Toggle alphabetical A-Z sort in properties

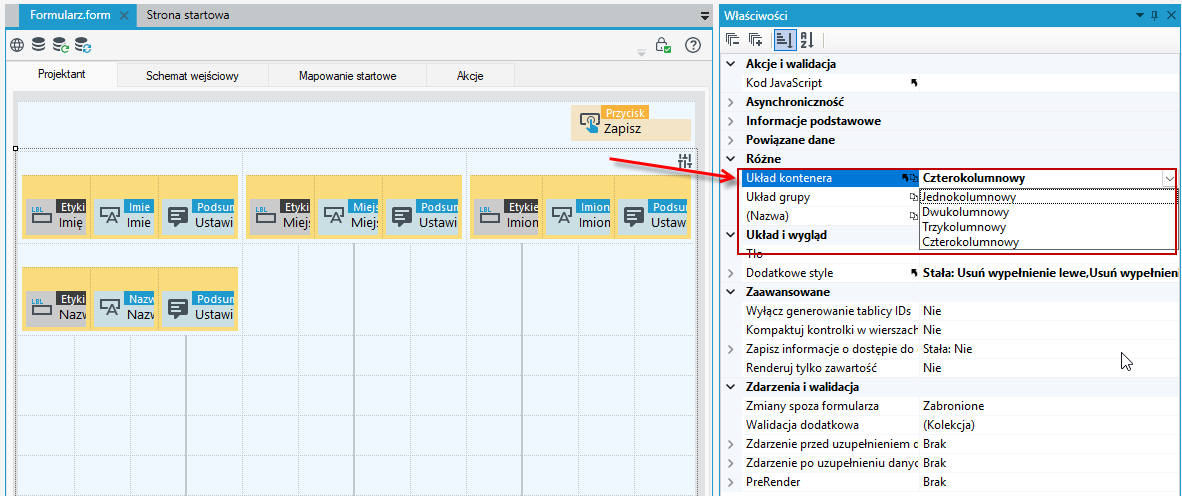tap(806, 39)
